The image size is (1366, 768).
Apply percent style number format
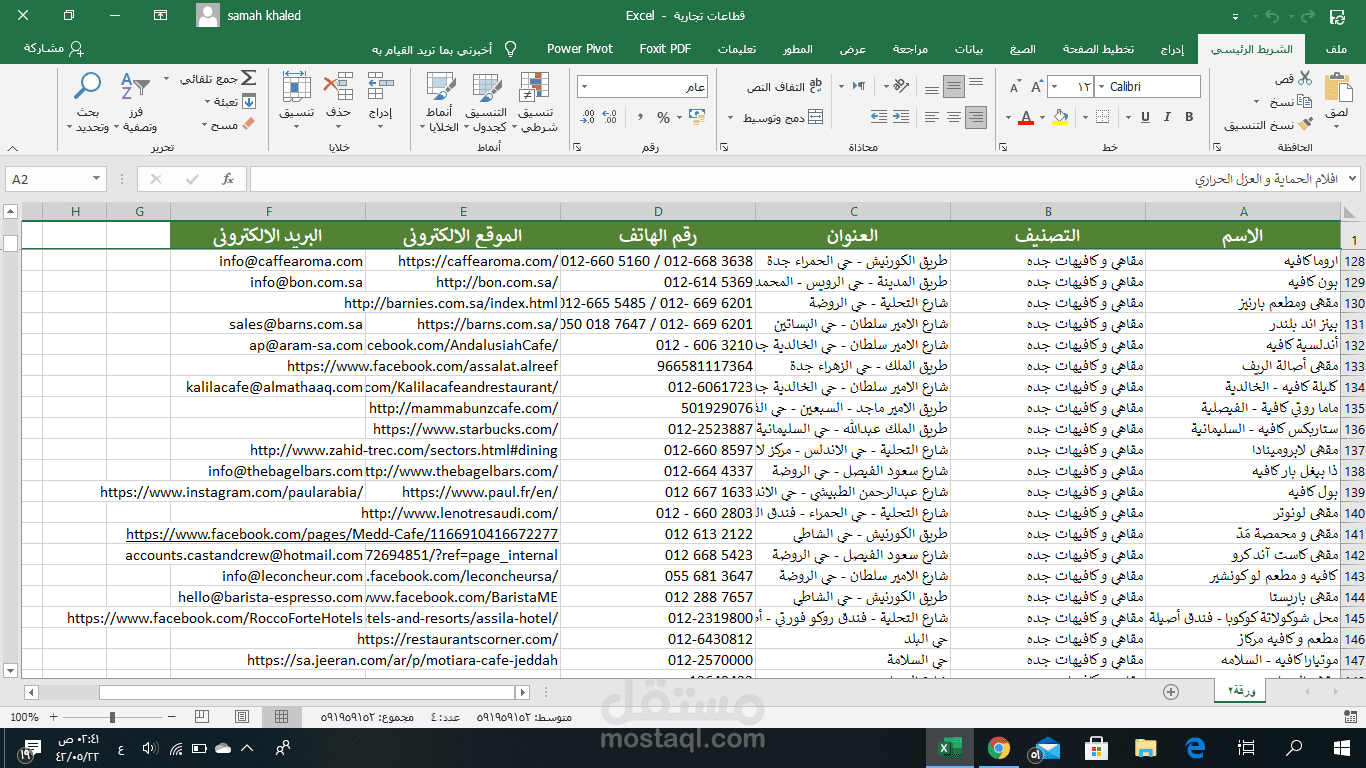pos(663,118)
